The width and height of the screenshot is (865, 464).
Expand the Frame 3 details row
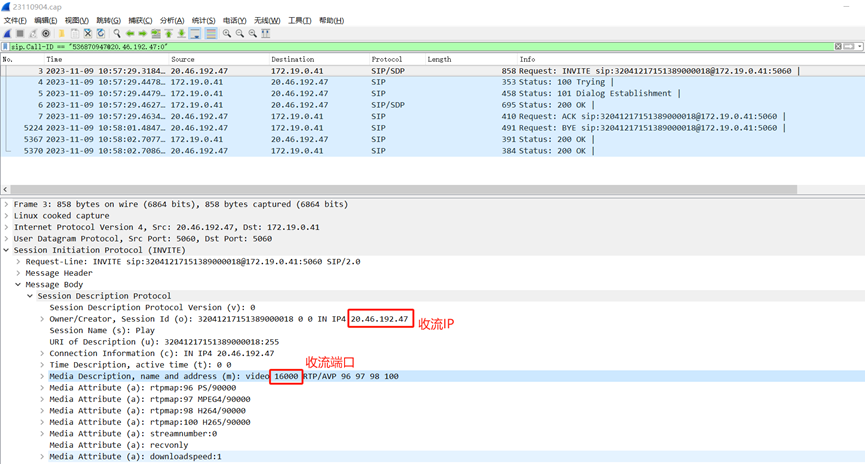pyautogui.click(x=7, y=204)
